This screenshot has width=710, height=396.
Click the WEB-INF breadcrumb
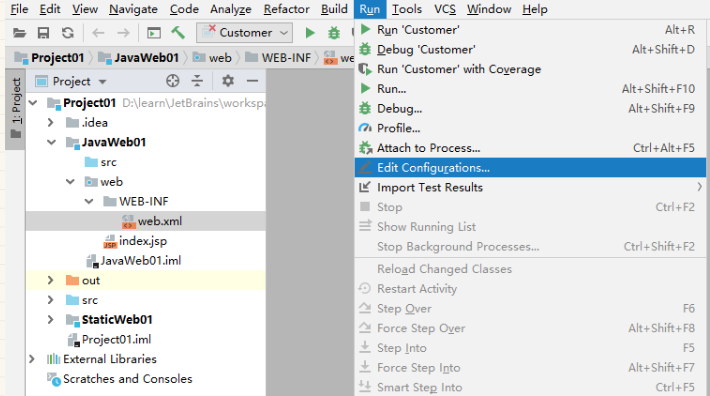click(x=278, y=58)
